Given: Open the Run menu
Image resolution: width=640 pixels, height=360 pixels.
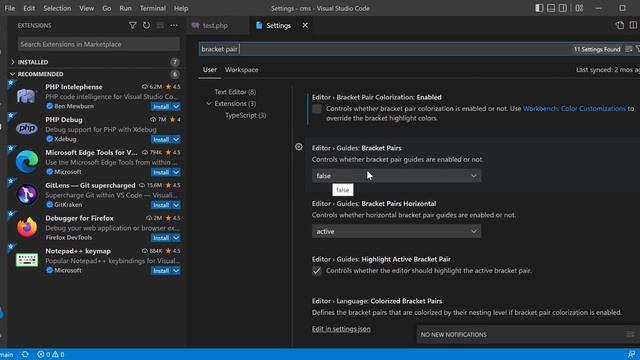Looking at the screenshot, I should 125,8.
